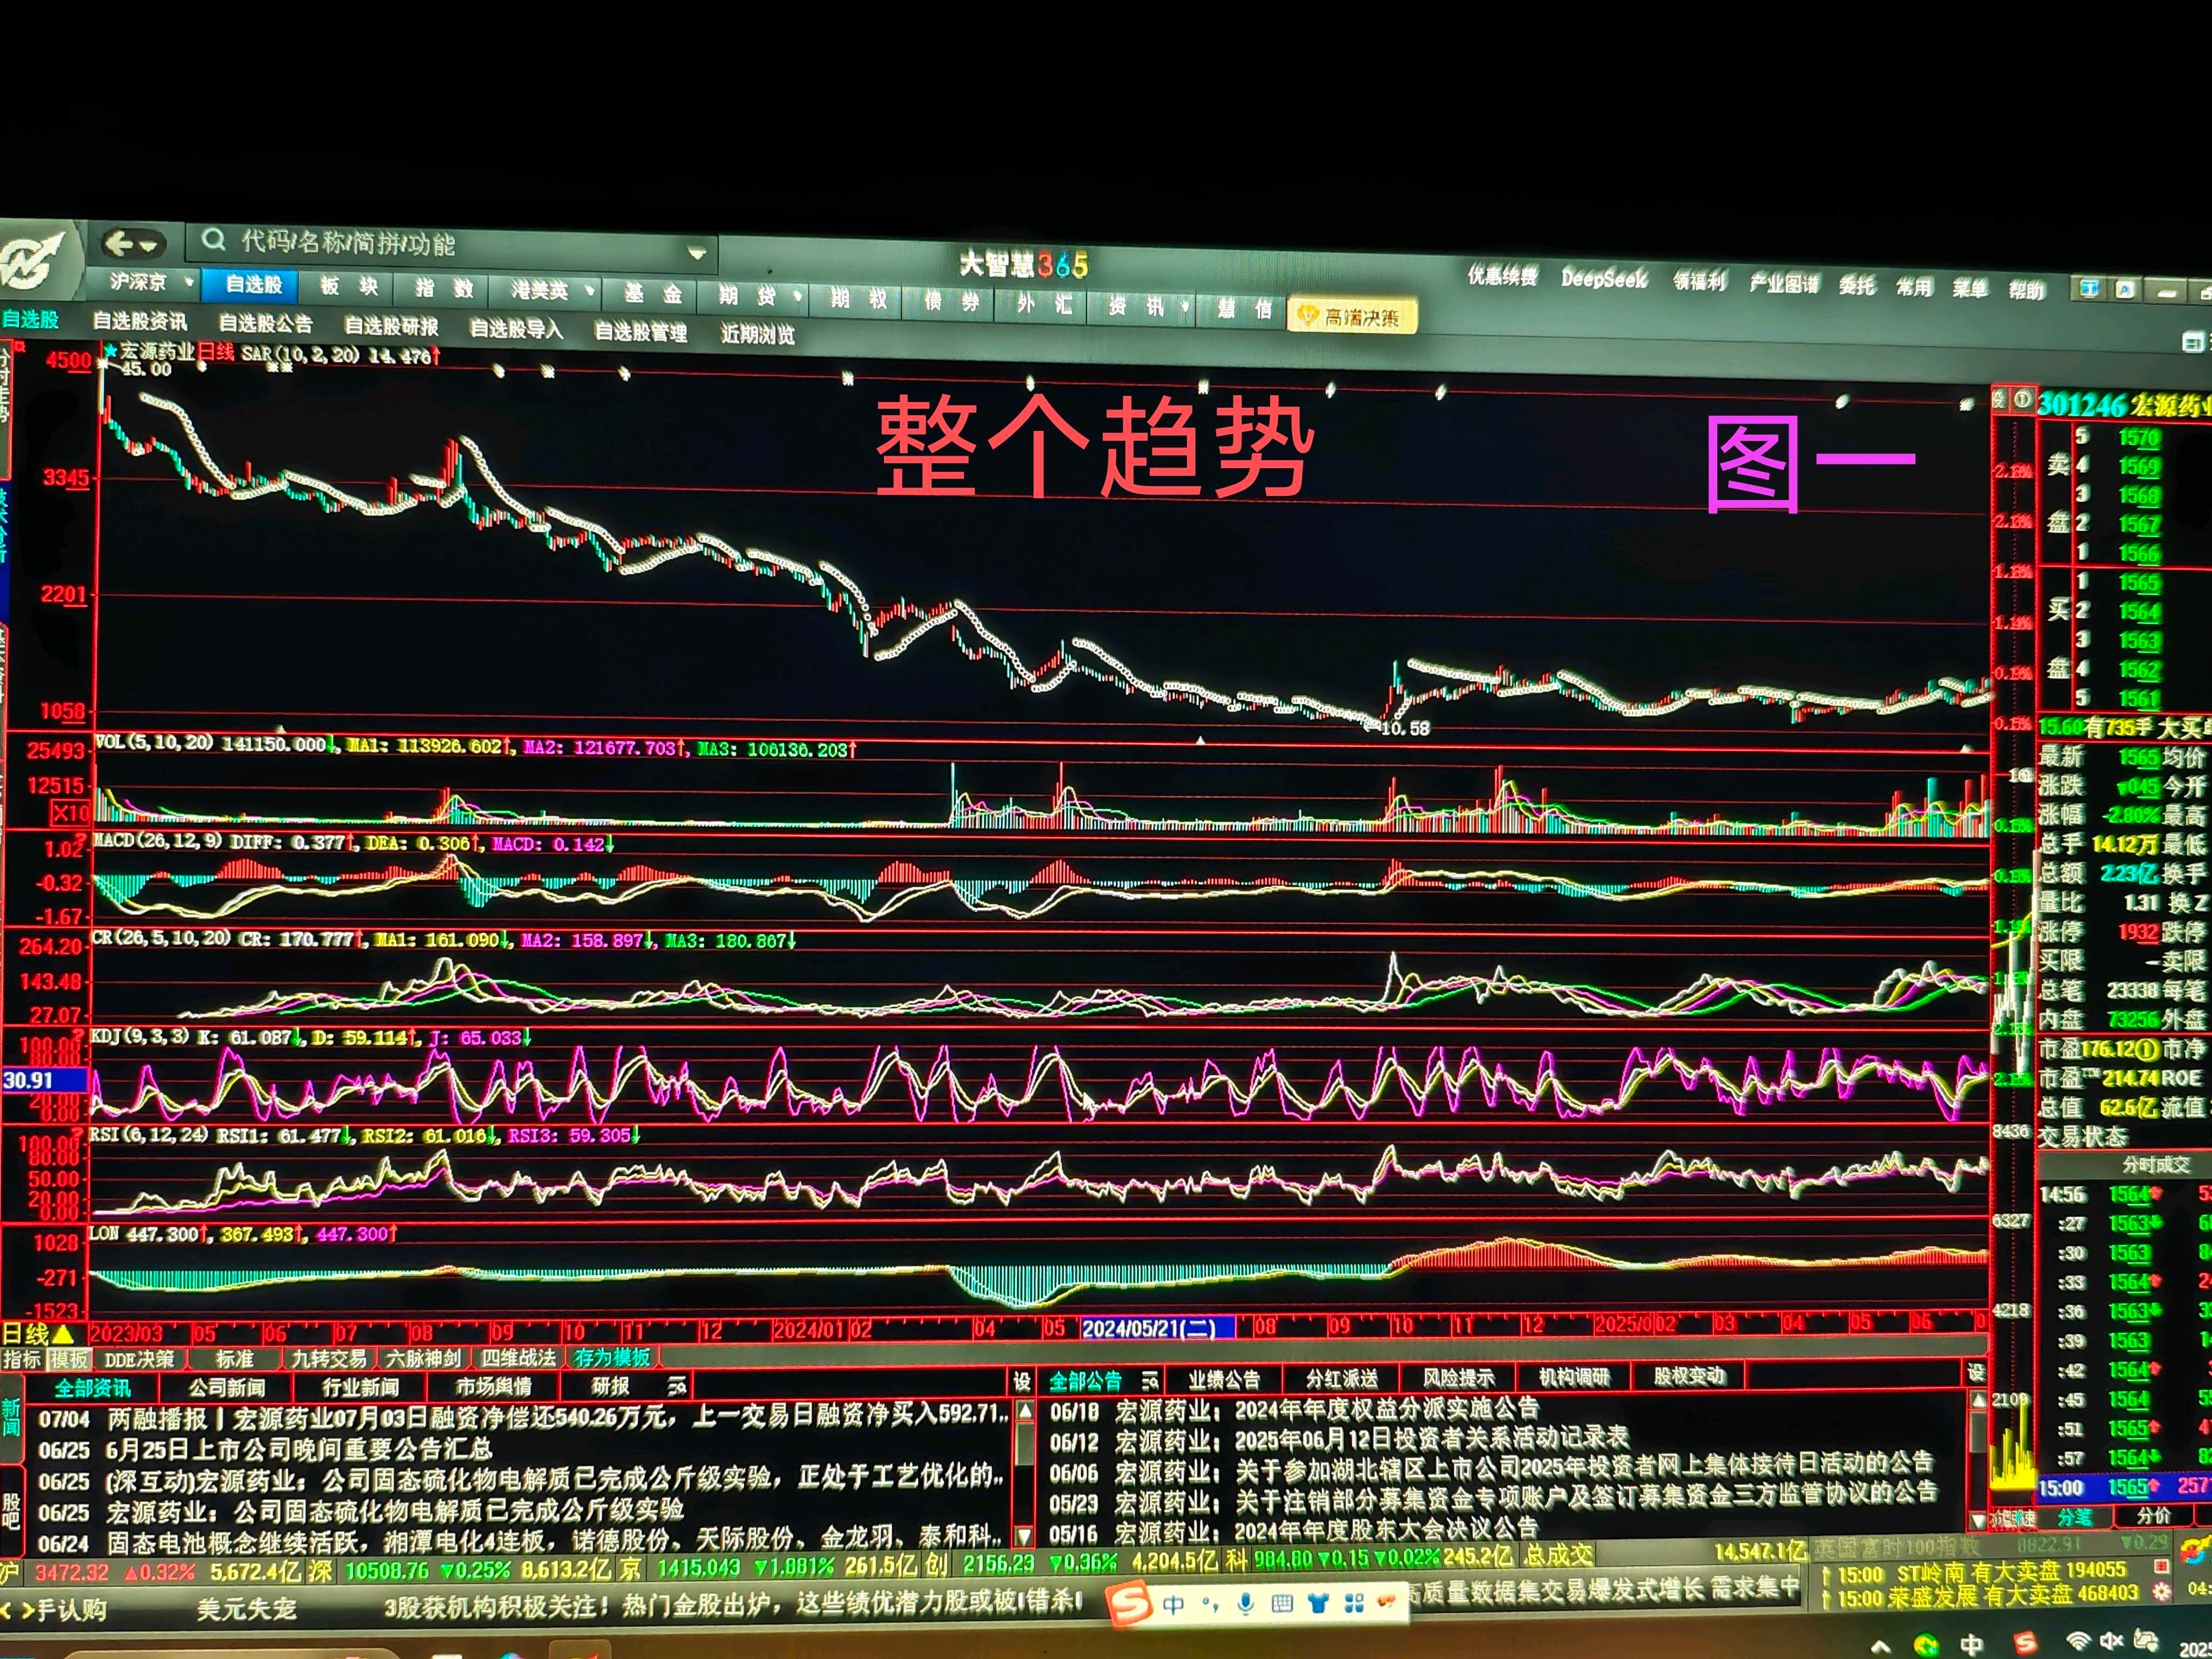This screenshot has width=2212, height=1659.
Task: Click the icon beside the 研报 tab
Action: 677,1386
